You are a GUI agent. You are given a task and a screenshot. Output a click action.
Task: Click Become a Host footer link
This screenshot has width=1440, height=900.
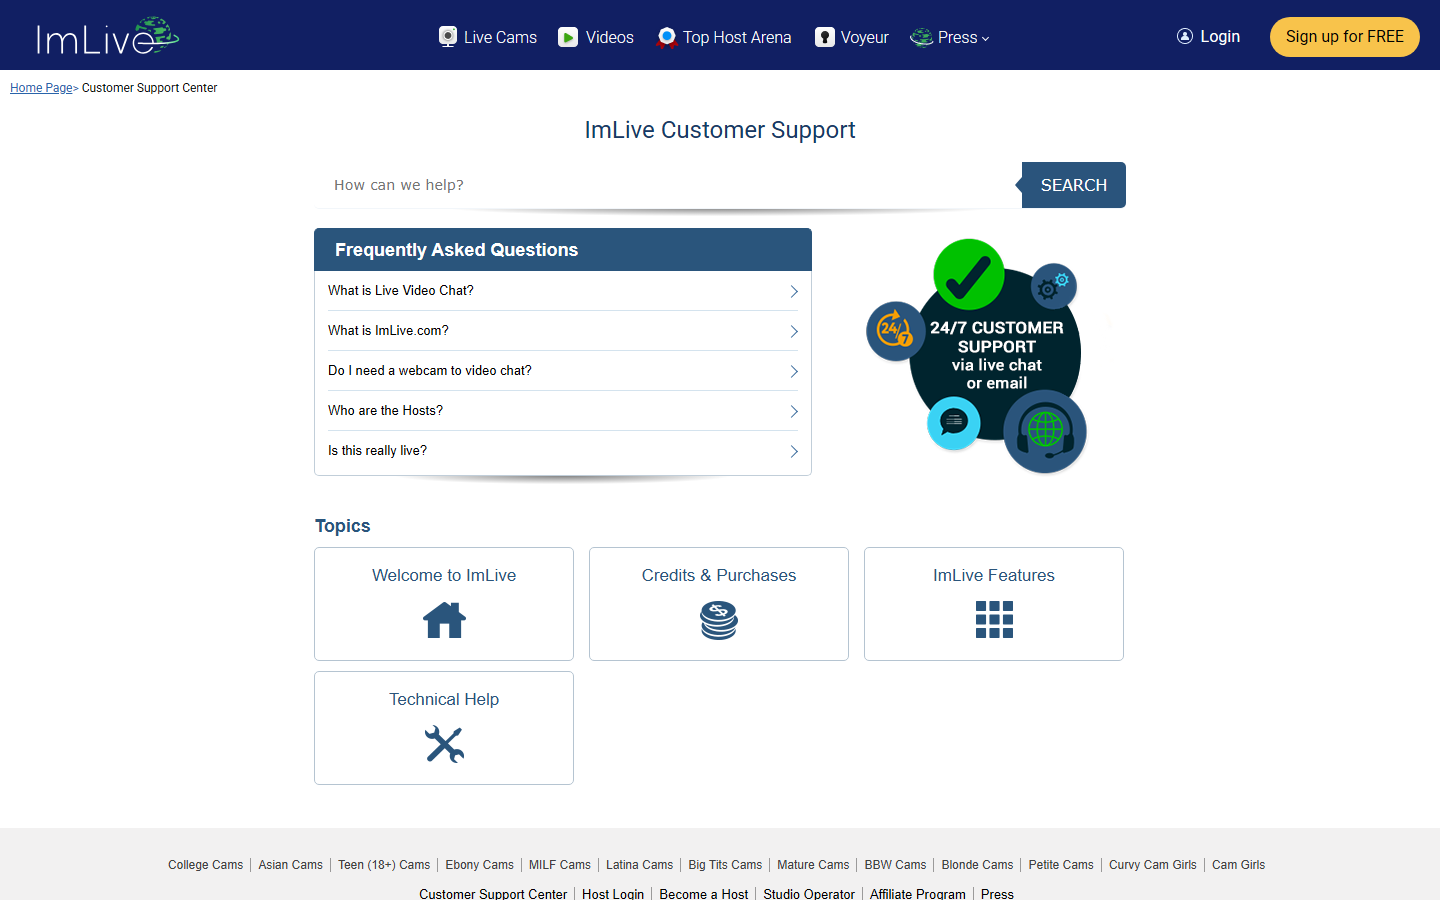click(704, 893)
